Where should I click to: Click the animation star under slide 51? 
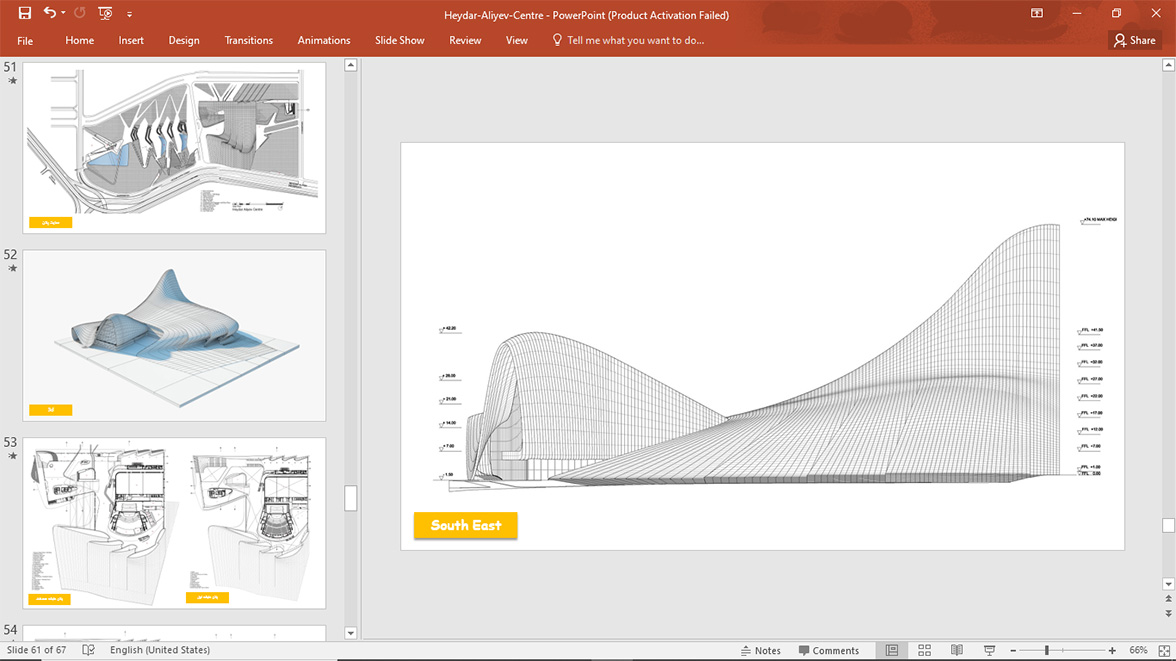click(x=12, y=81)
